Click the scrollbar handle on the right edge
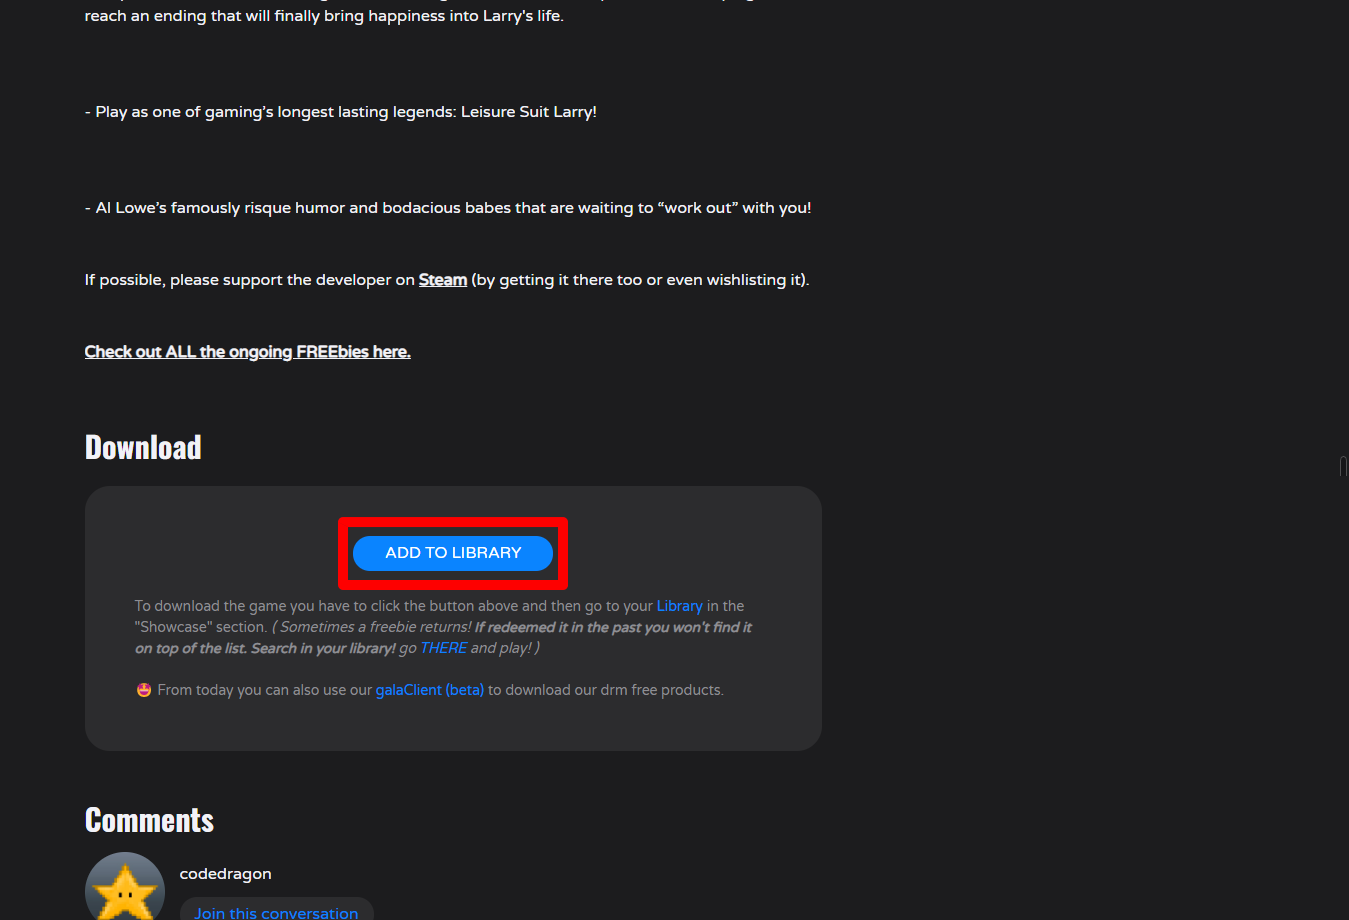 [x=1342, y=466]
